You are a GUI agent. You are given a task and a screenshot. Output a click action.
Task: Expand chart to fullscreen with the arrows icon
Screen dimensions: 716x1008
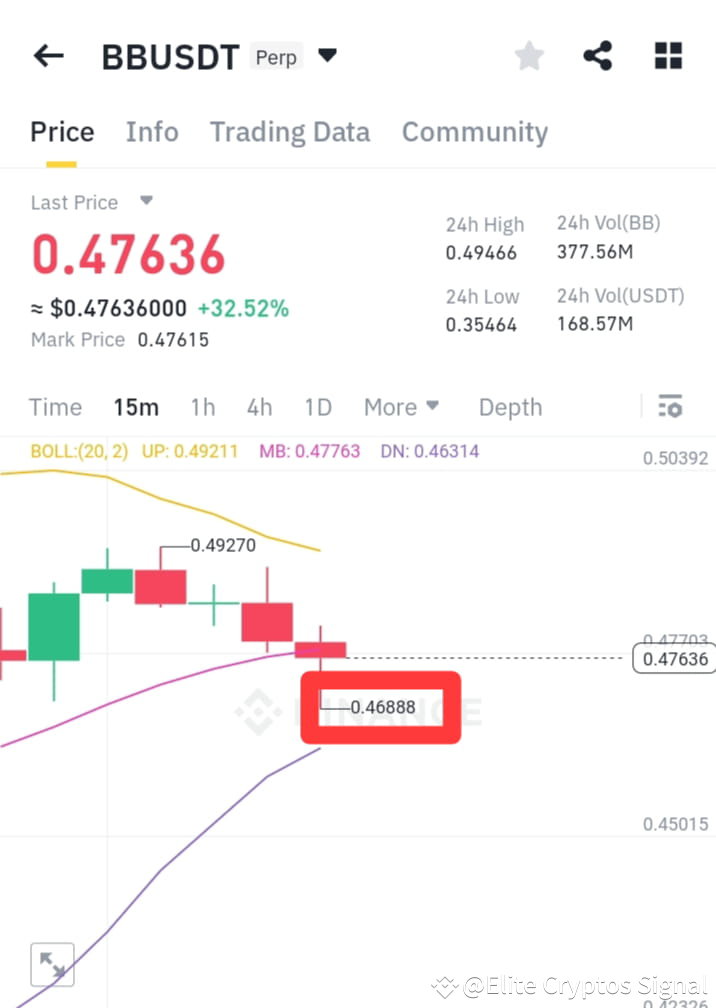pos(52,963)
